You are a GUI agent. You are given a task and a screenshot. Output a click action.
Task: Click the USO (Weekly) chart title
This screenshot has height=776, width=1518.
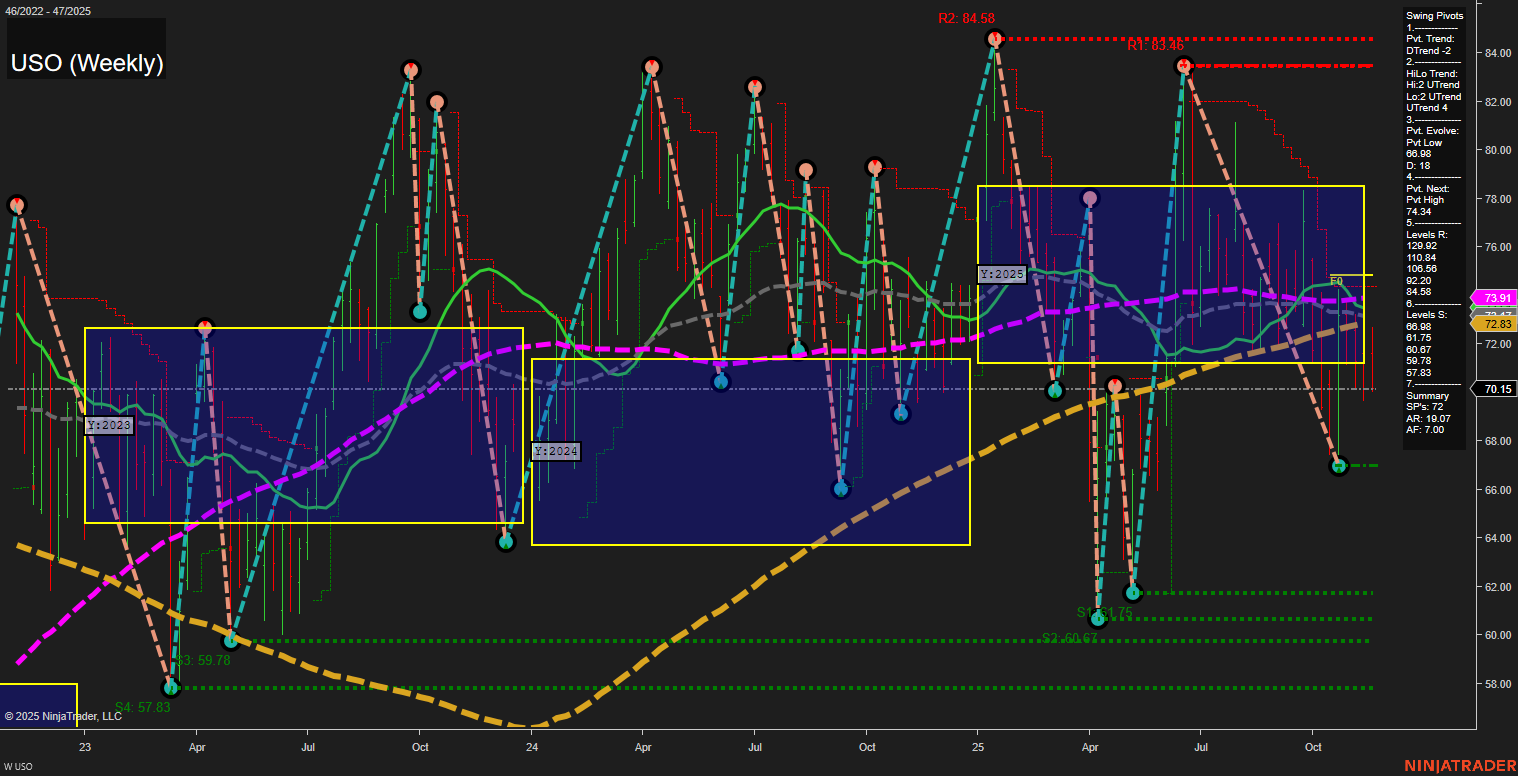[87, 63]
